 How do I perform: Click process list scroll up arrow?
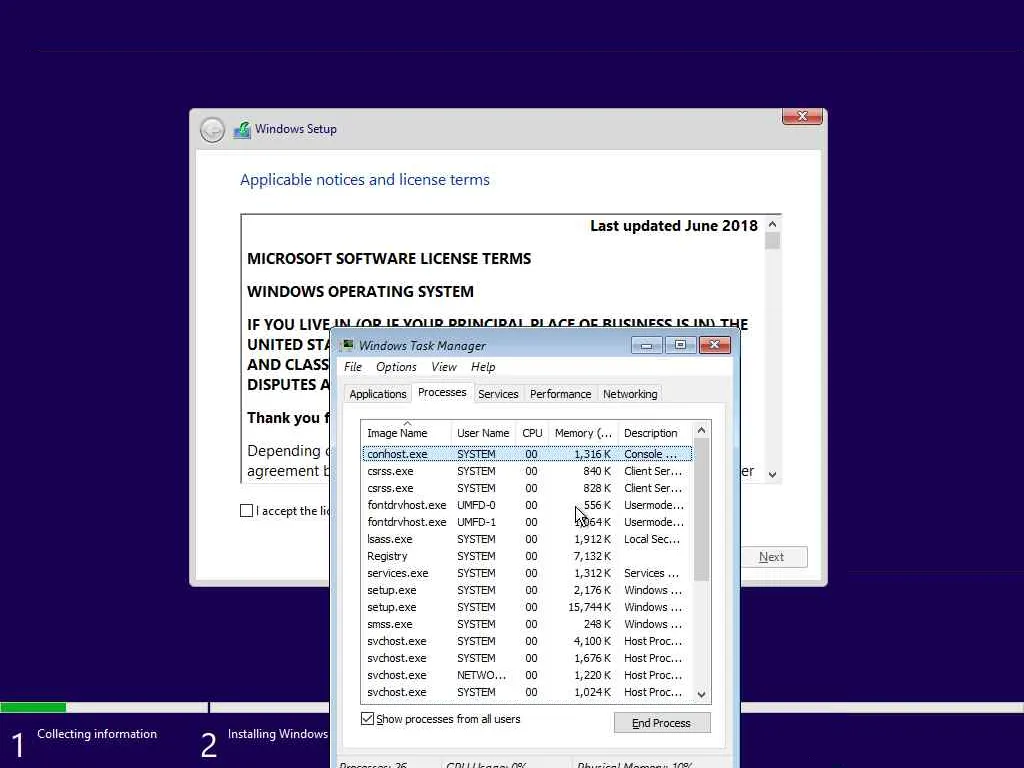[x=701, y=430]
